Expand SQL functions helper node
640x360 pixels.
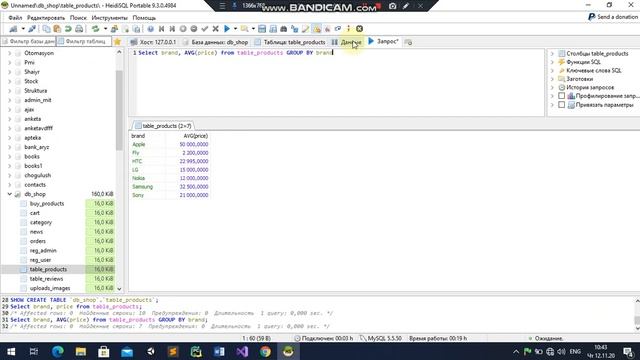pos(552,62)
